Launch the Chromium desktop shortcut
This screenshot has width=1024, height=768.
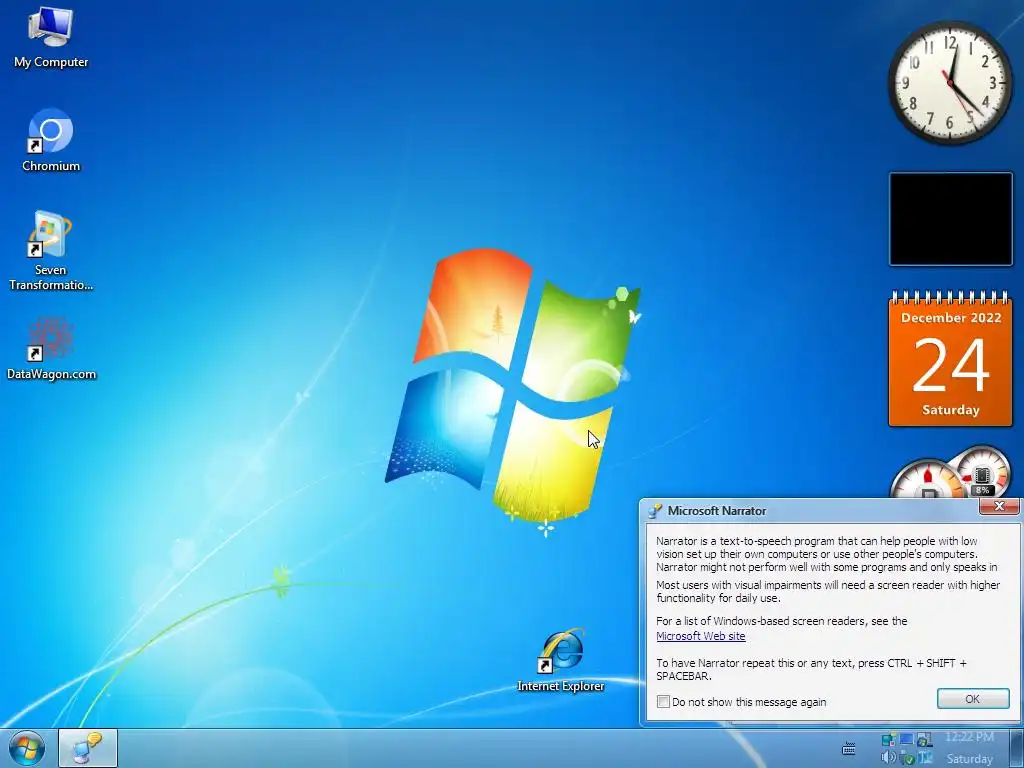coord(50,140)
